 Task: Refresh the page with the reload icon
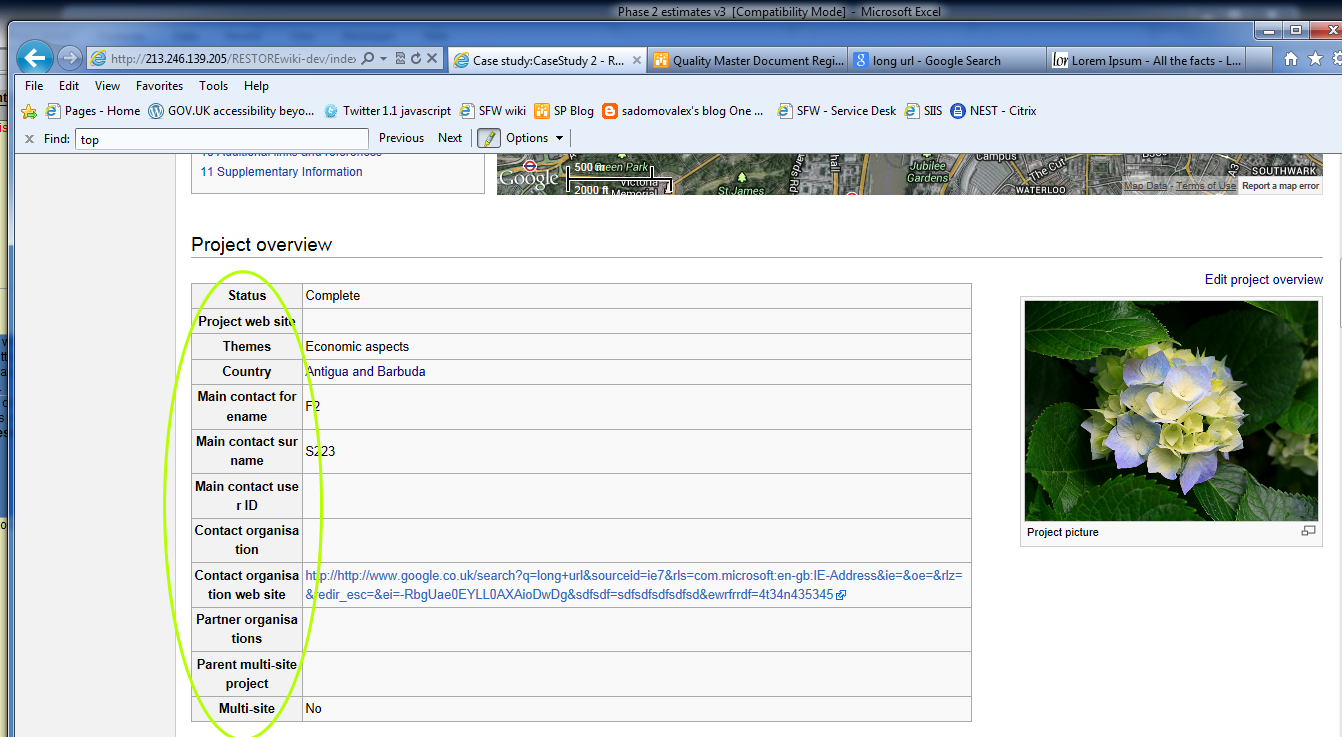416,59
